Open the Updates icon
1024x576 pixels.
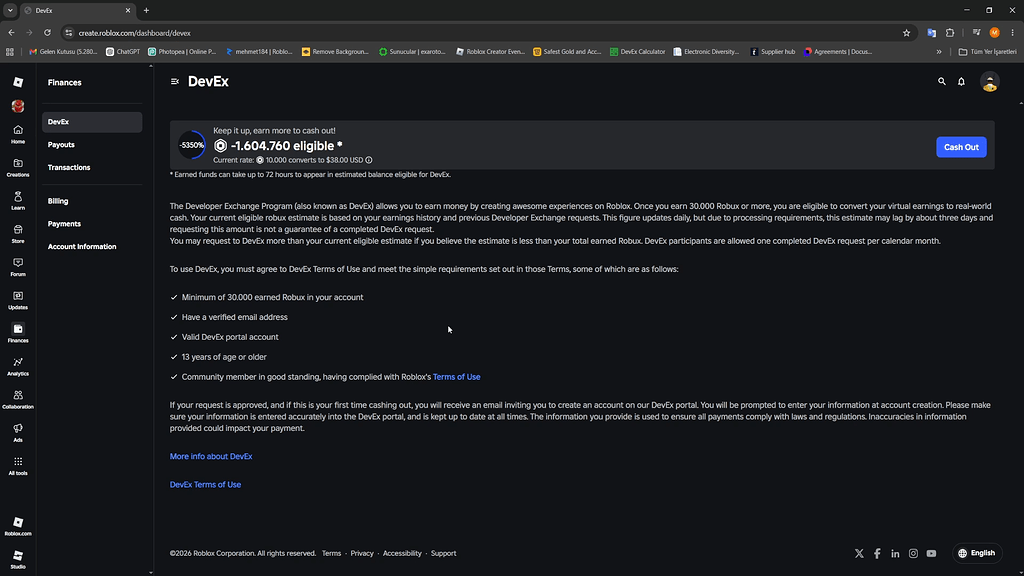[18, 300]
